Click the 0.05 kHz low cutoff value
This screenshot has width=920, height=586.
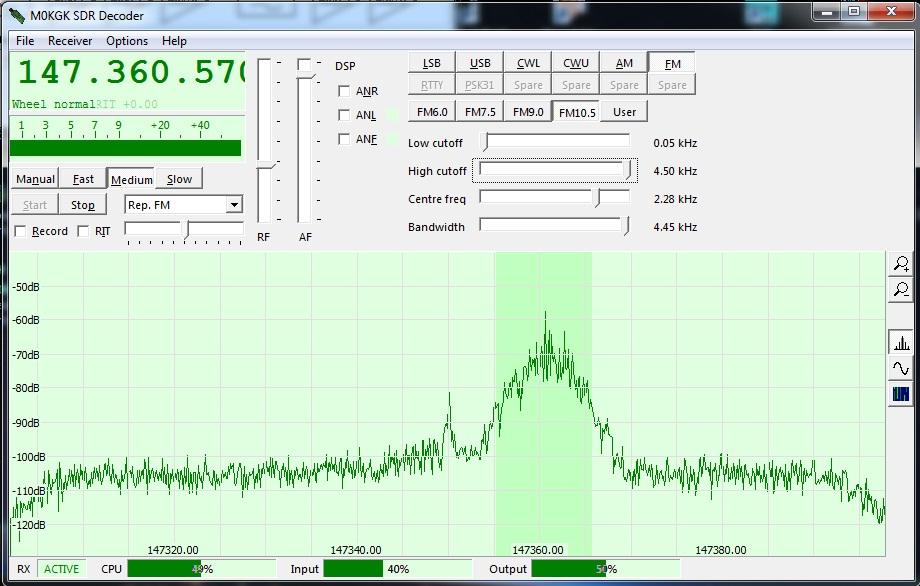(x=675, y=143)
